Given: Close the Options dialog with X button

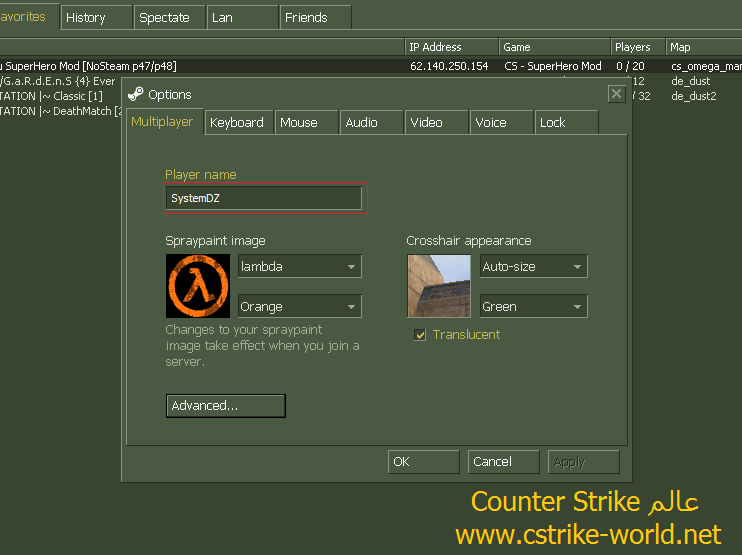Looking at the screenshot, I should [616, 94].
